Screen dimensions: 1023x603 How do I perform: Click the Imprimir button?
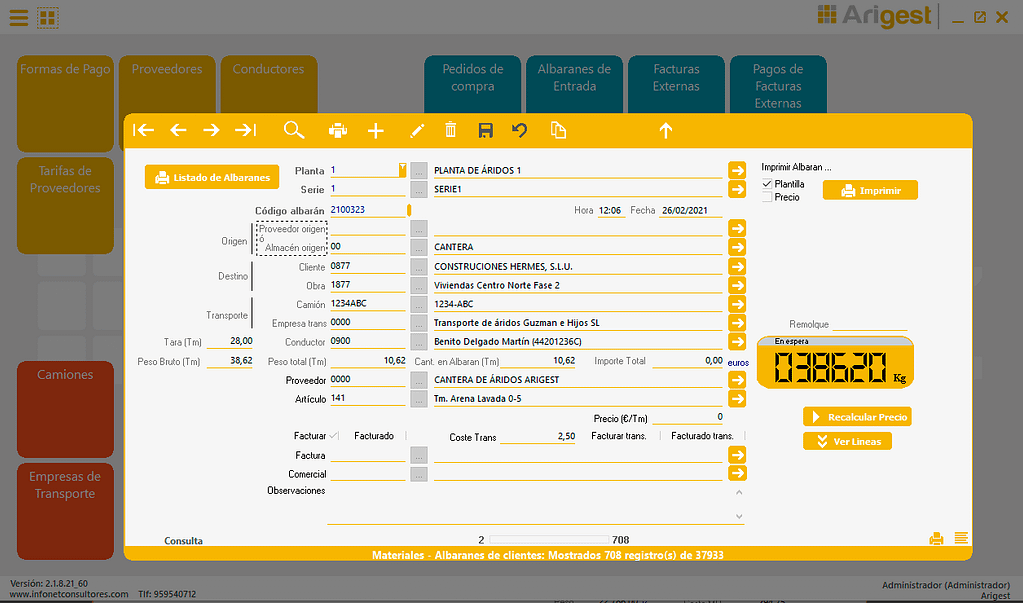tap(870, 190)
